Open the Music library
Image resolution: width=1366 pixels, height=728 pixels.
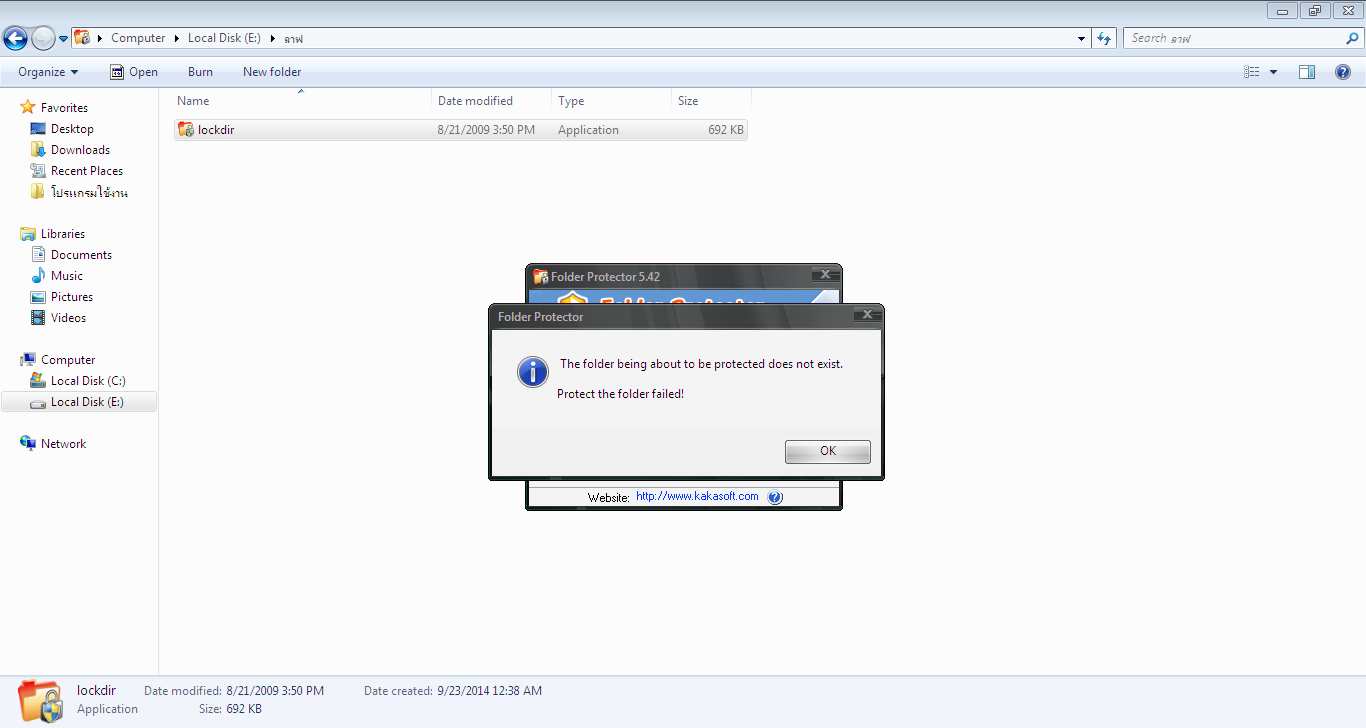[x=67, y=276]
